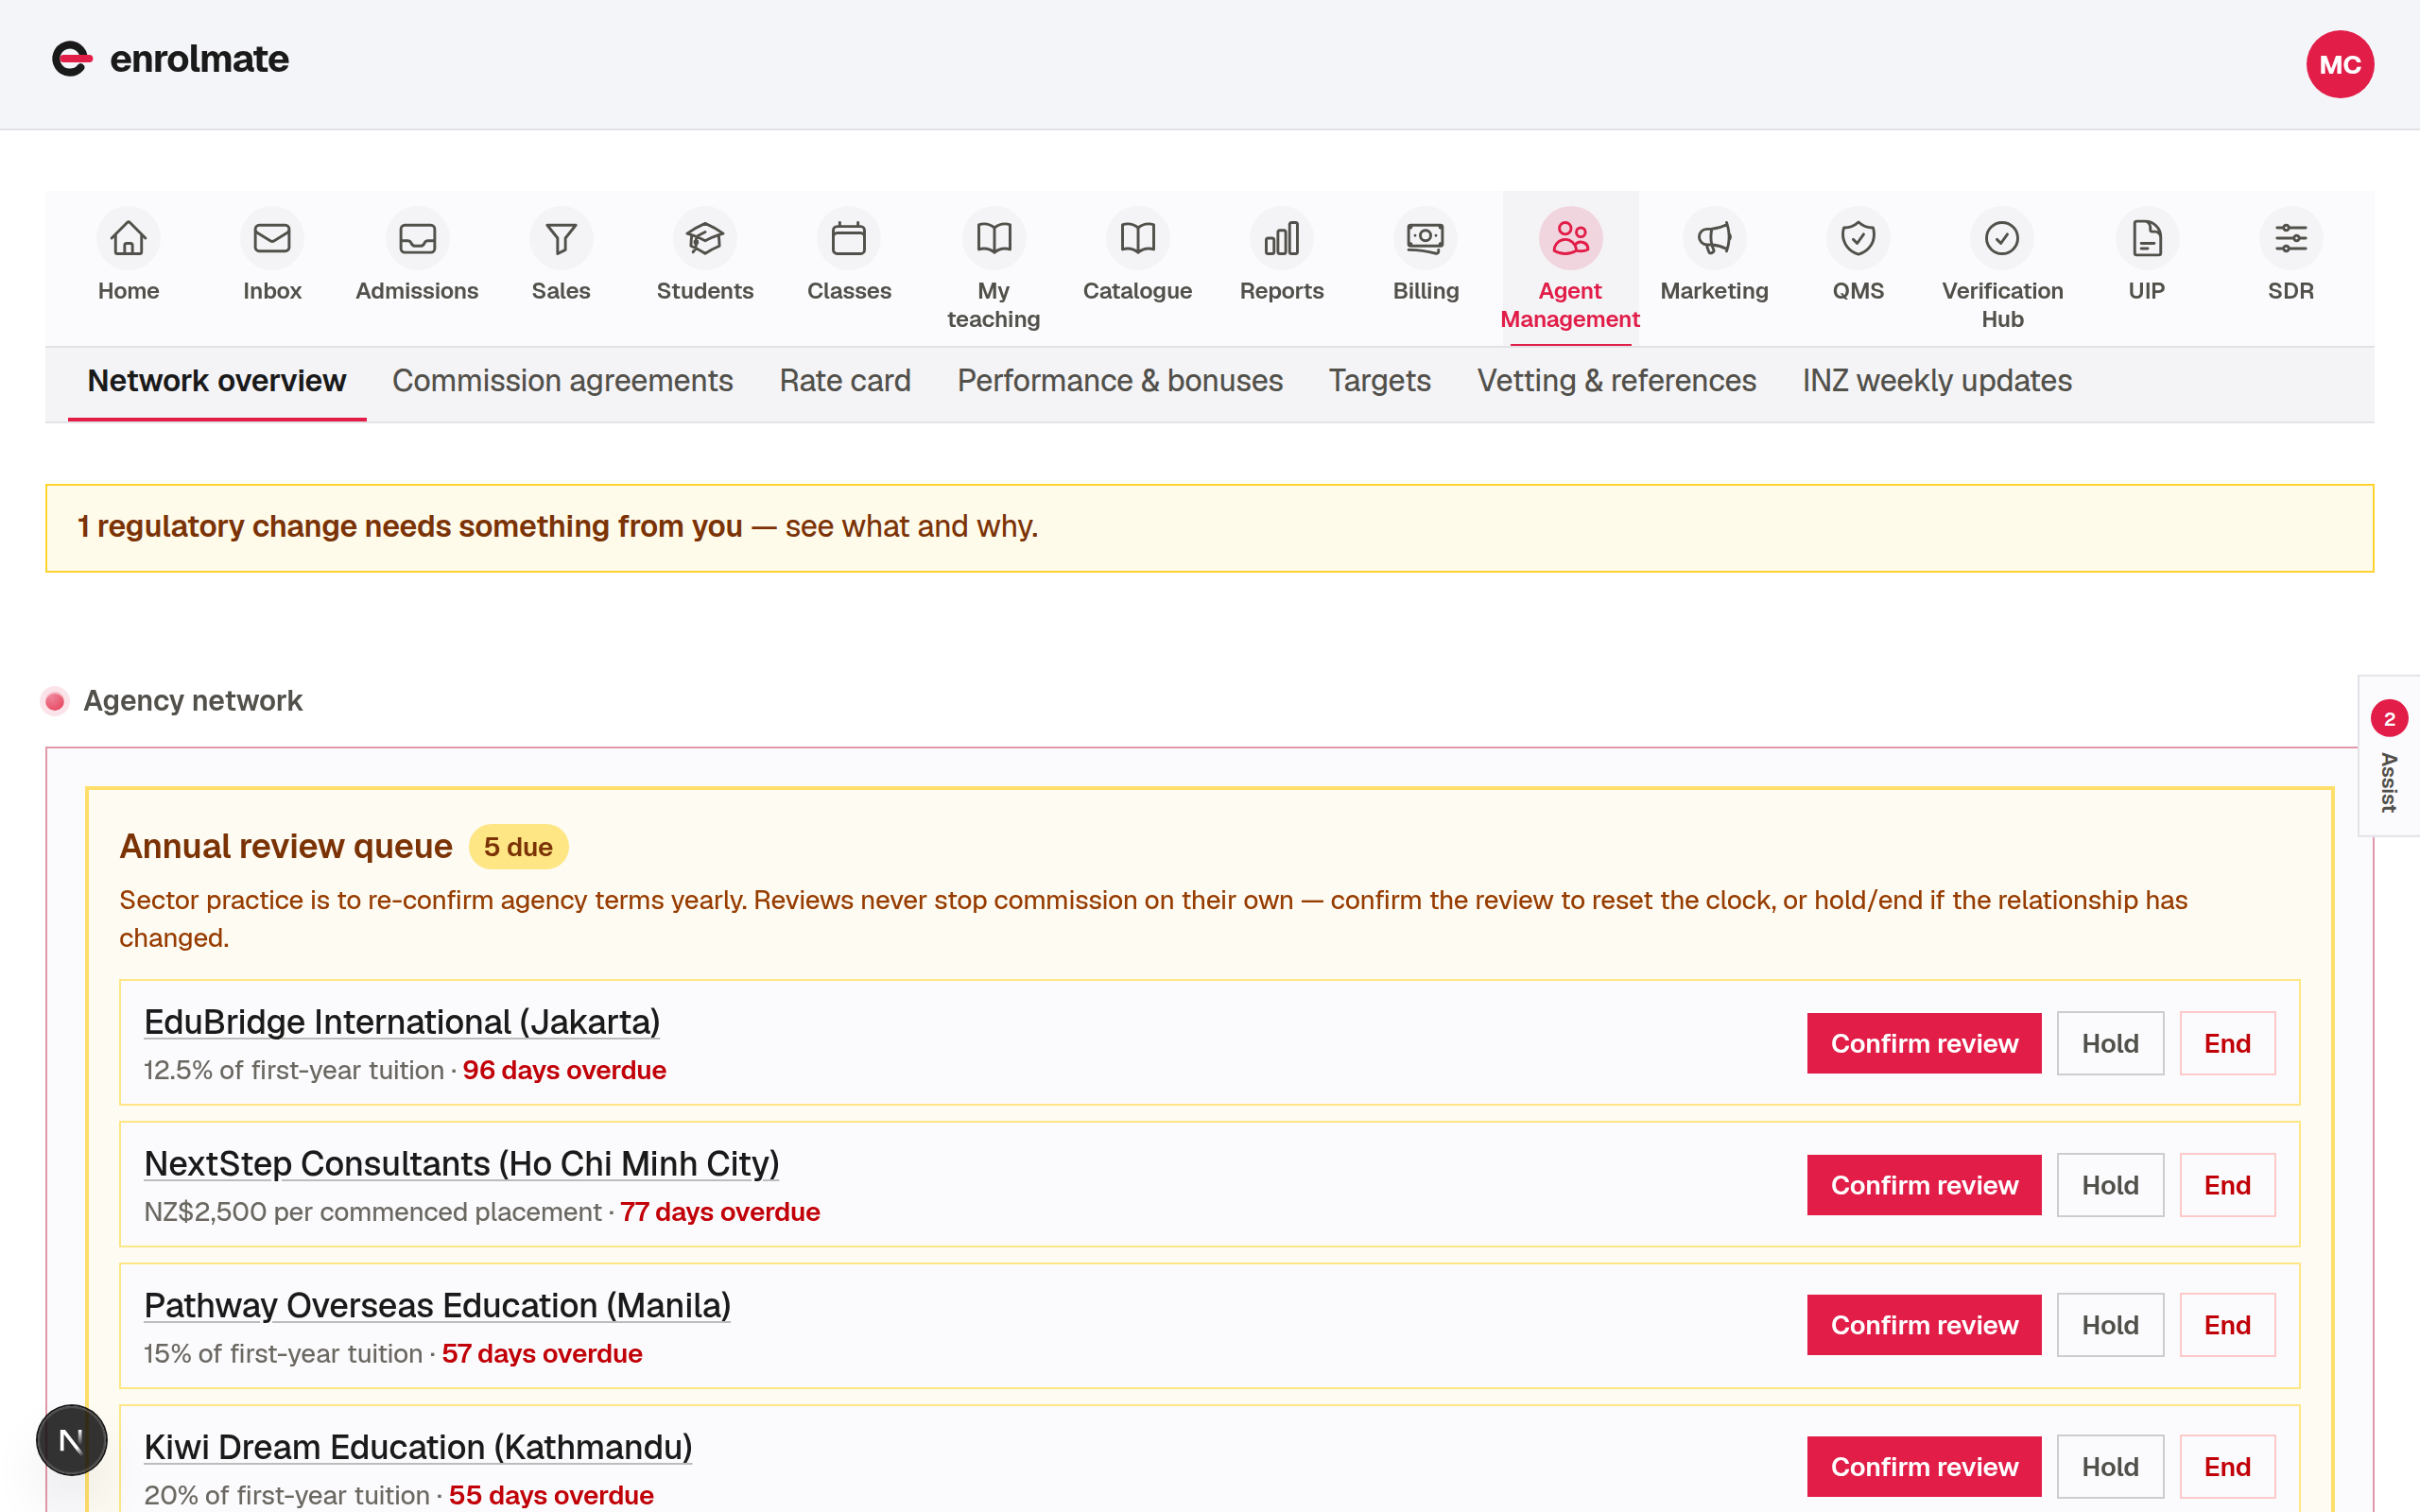Open the Targets tab

1380,381
